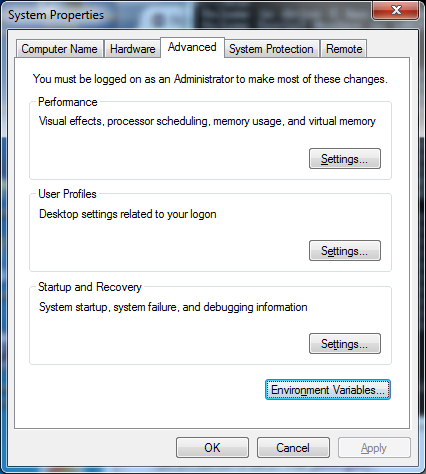
Task: Open Performance Settings button
Action: pyautogui.click(x=345, y=159)
